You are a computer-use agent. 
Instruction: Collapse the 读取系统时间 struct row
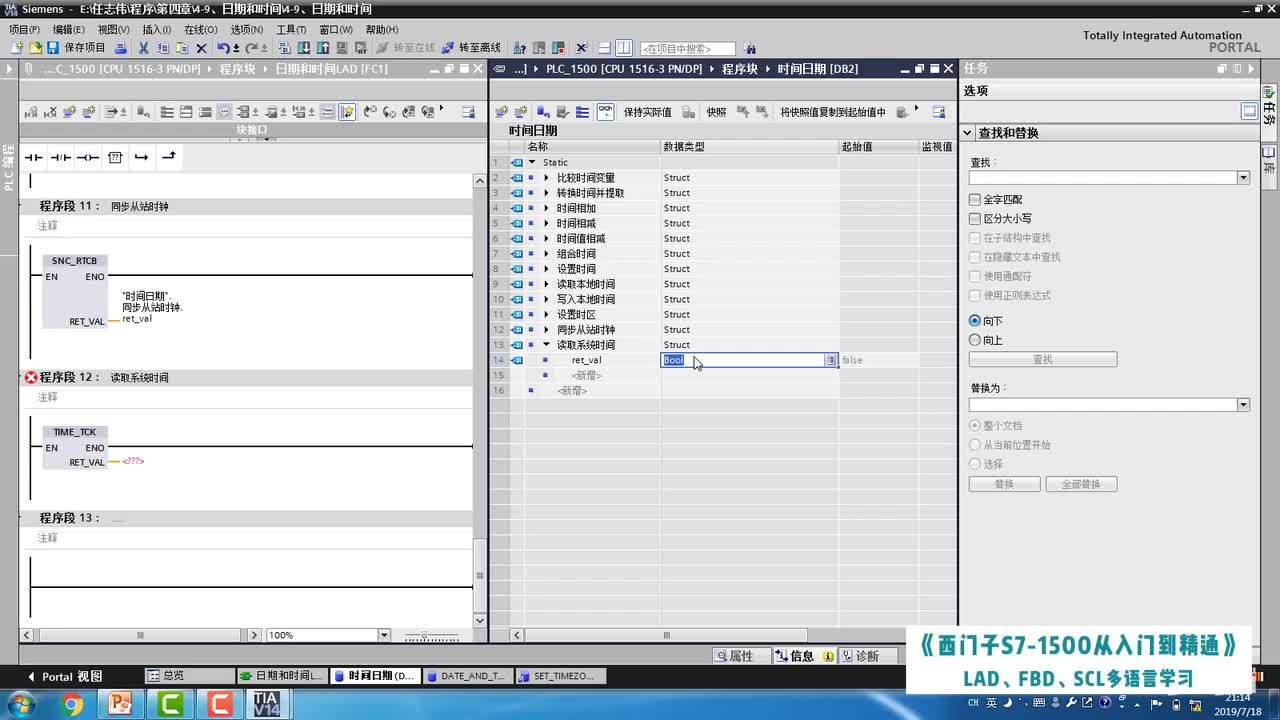coord(546,345)
